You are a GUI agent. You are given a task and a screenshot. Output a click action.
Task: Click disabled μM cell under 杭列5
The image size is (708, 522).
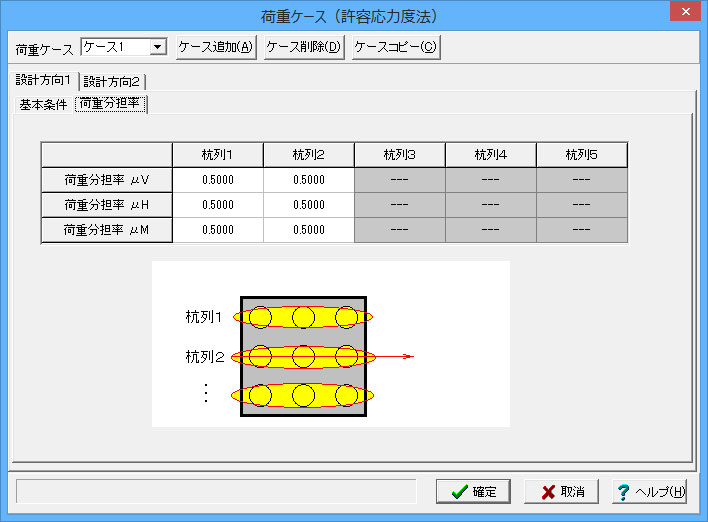coord(582,230)
